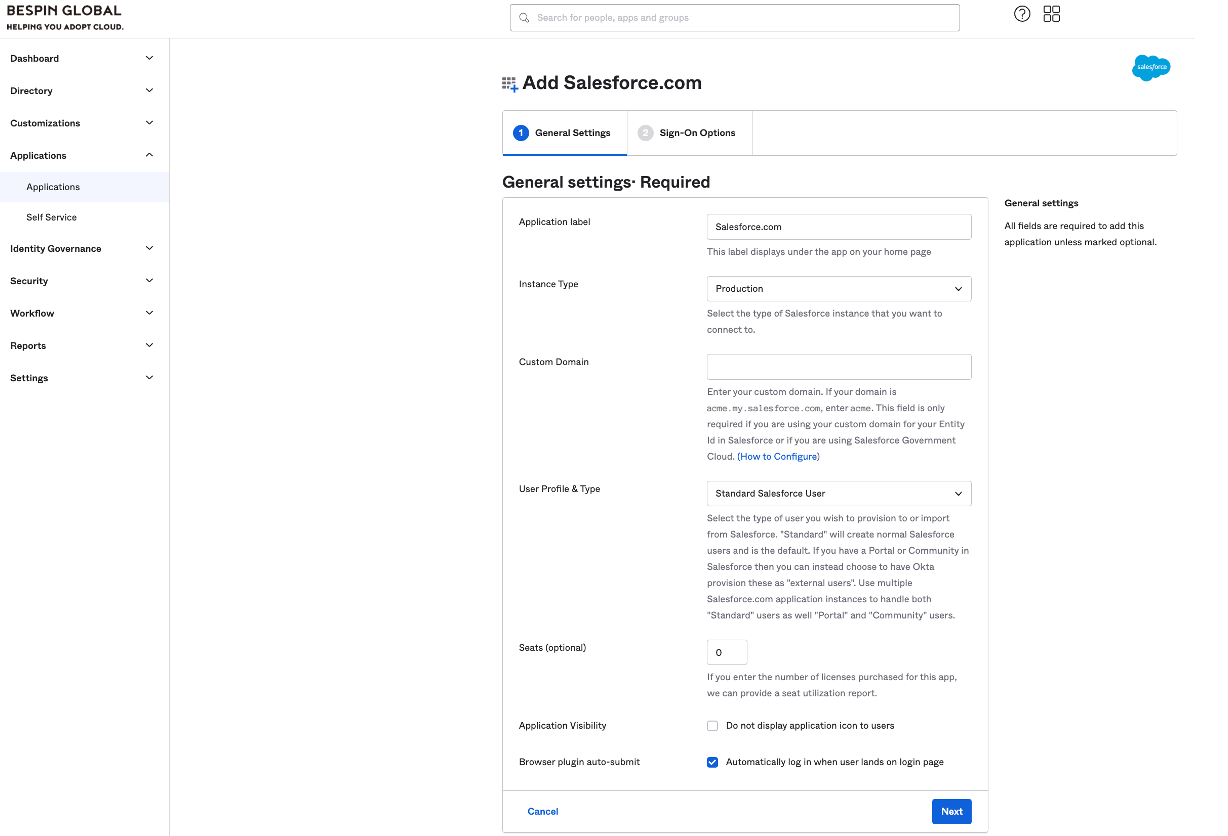
Task: Click the Bespin Global logo
Action: (x=65, y=17)
